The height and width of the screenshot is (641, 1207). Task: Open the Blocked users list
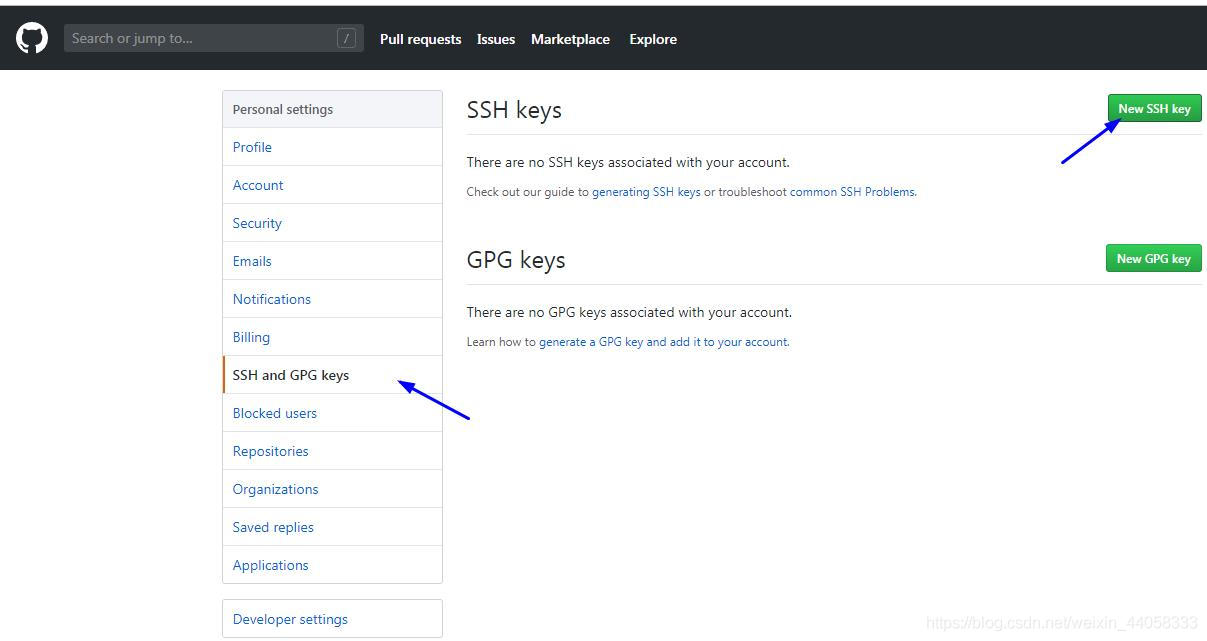(274, 413)
